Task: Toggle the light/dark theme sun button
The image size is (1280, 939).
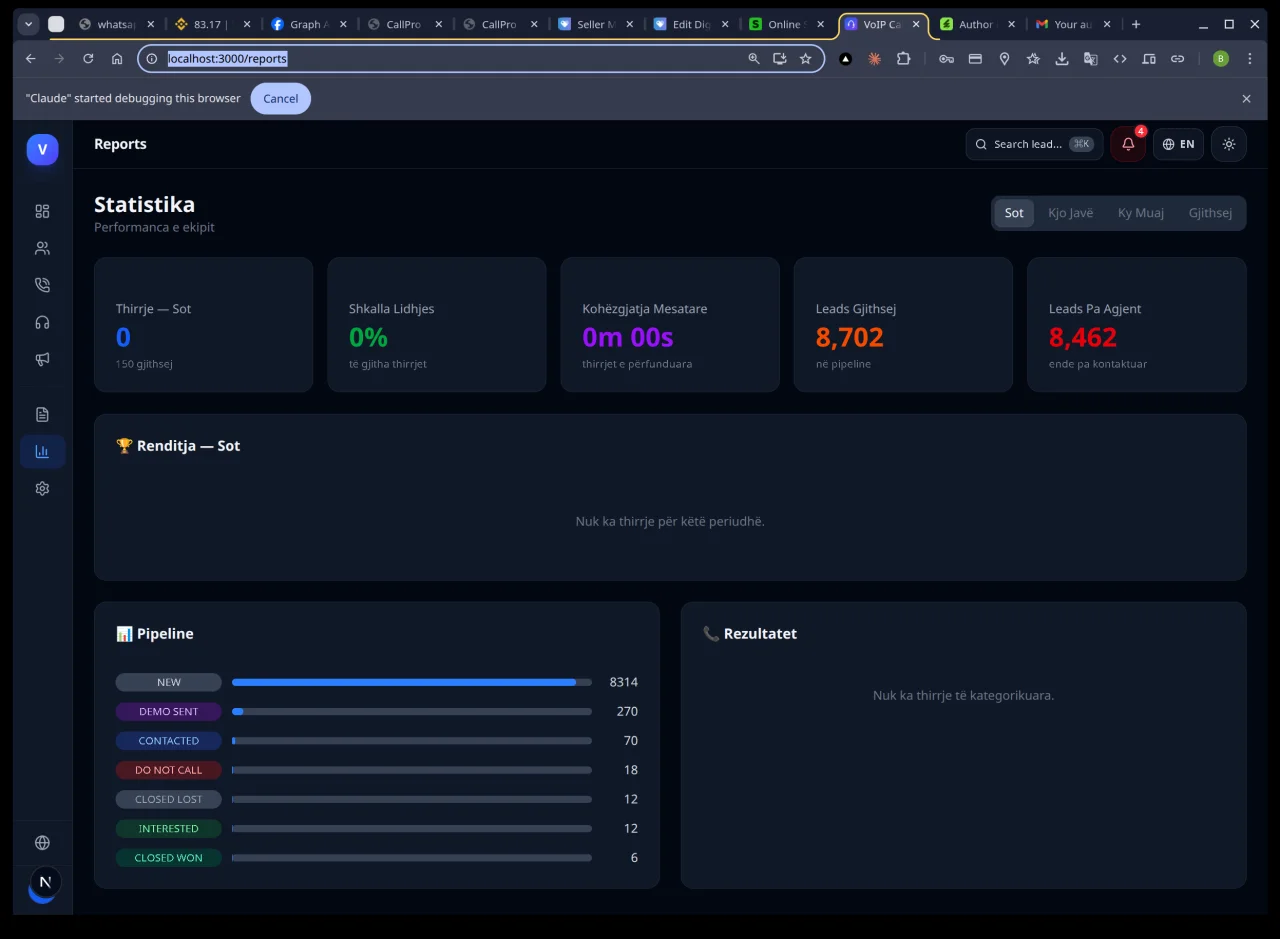Action: [1229, 144]
